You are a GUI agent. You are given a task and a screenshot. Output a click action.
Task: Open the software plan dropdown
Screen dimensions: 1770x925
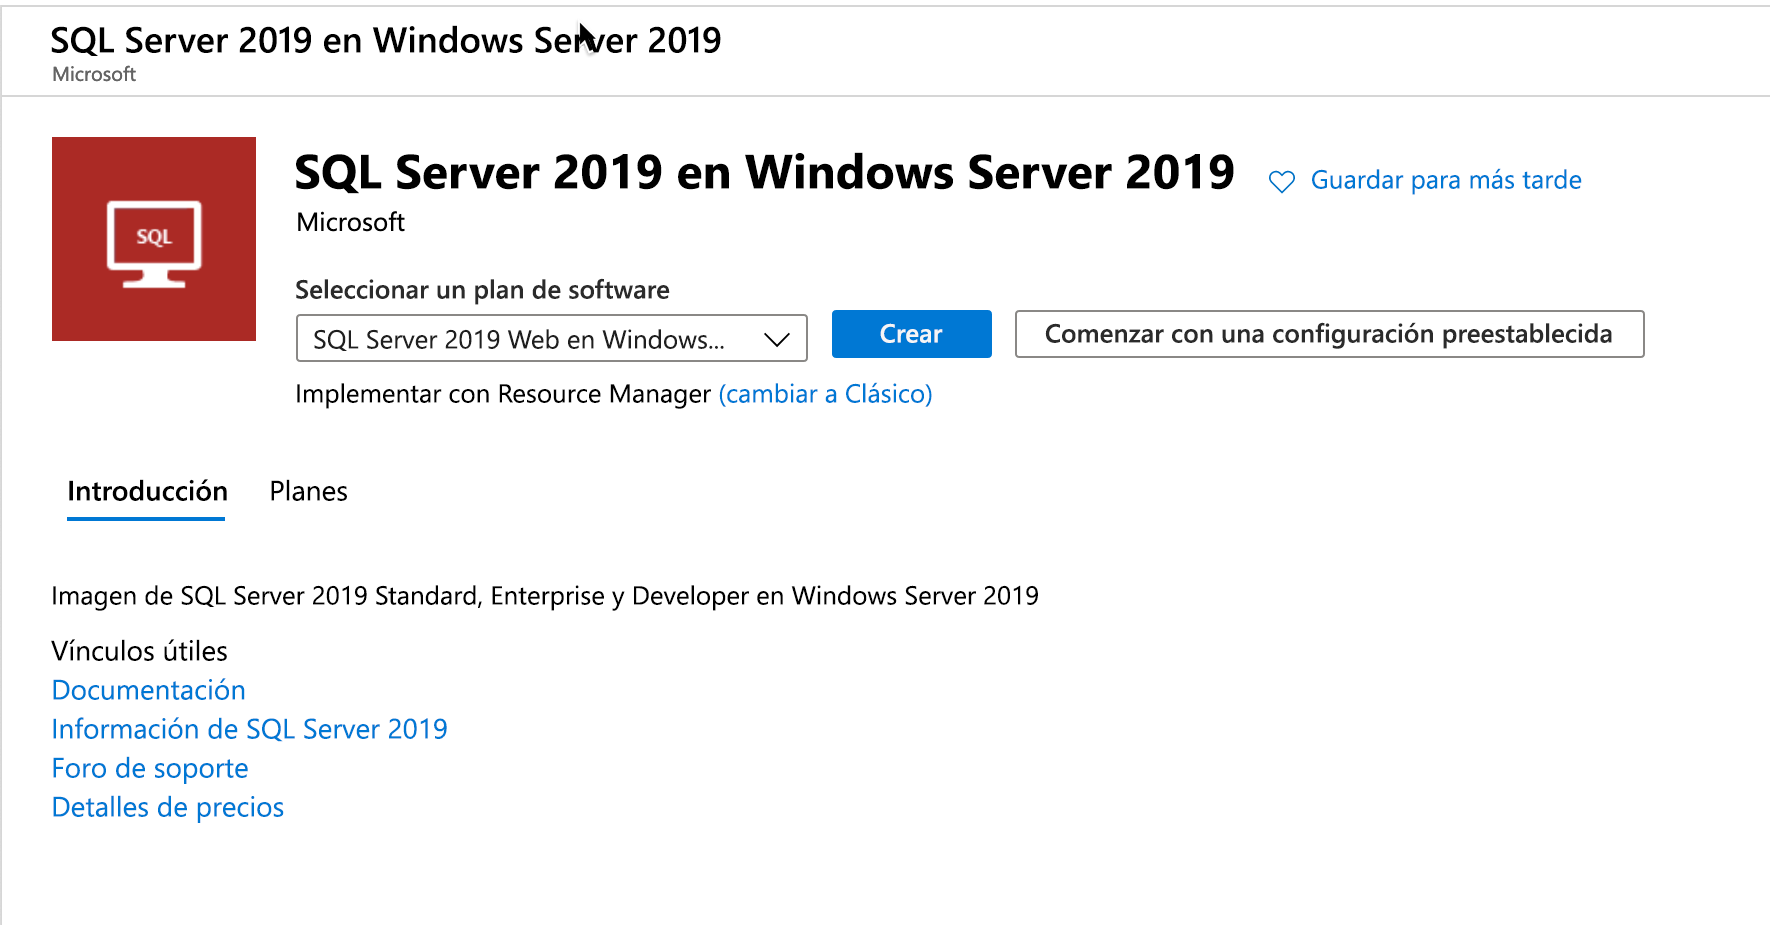click(x=551, y=338)
